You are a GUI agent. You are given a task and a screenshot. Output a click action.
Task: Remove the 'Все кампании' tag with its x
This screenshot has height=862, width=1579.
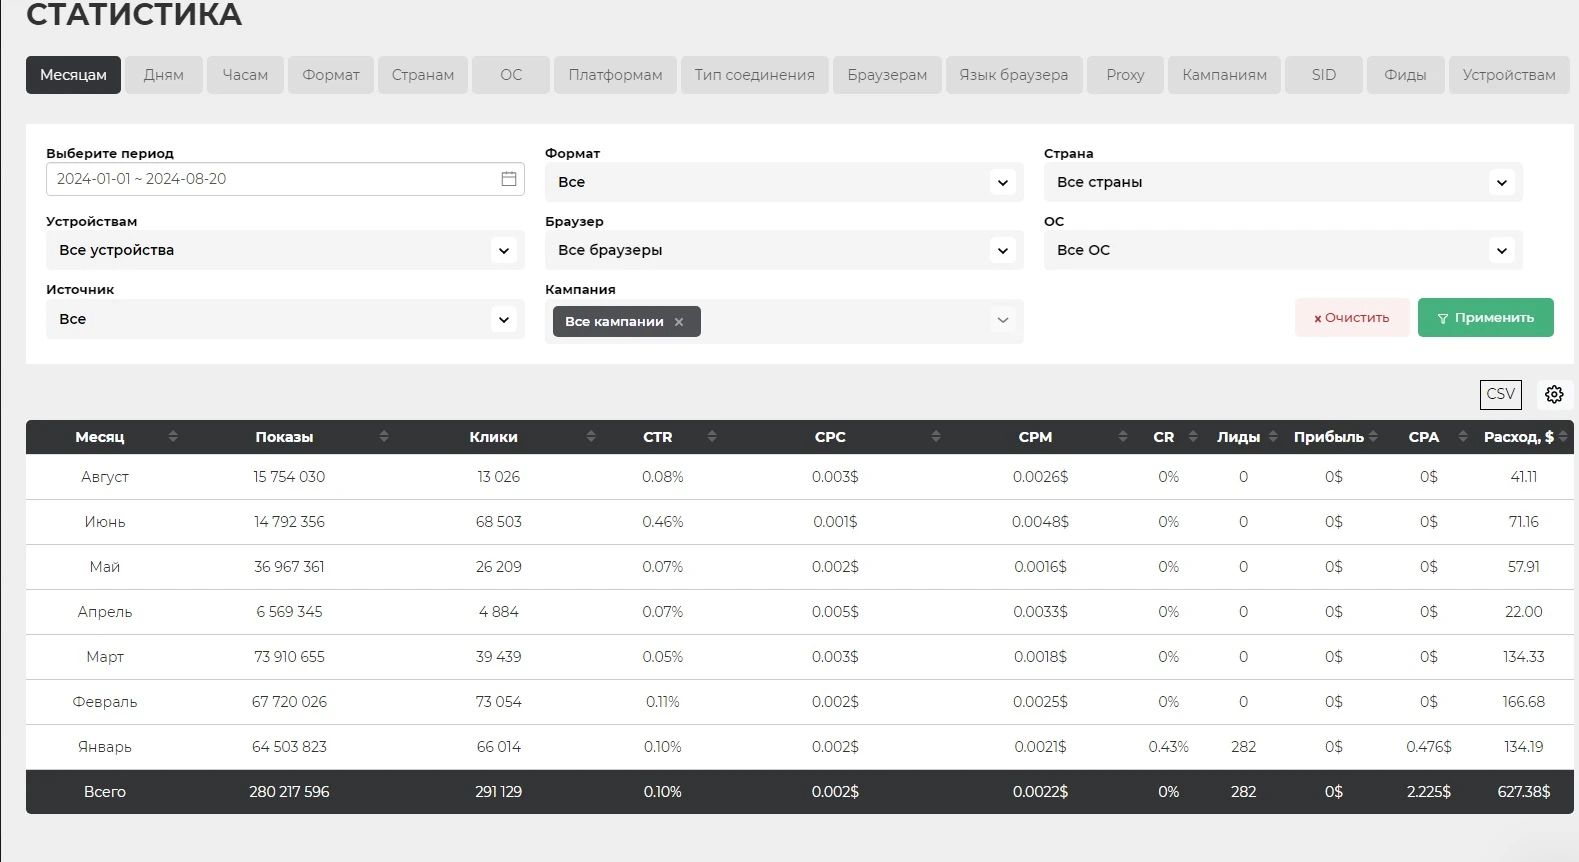pos(679,322)
